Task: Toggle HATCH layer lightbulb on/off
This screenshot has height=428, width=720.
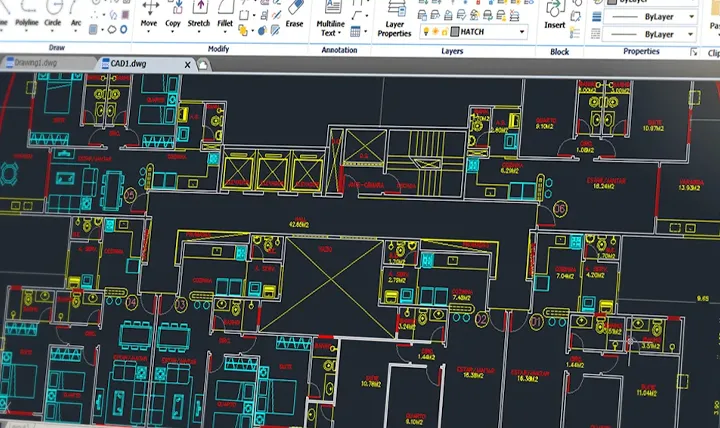Action: click(x=424, y=31)
